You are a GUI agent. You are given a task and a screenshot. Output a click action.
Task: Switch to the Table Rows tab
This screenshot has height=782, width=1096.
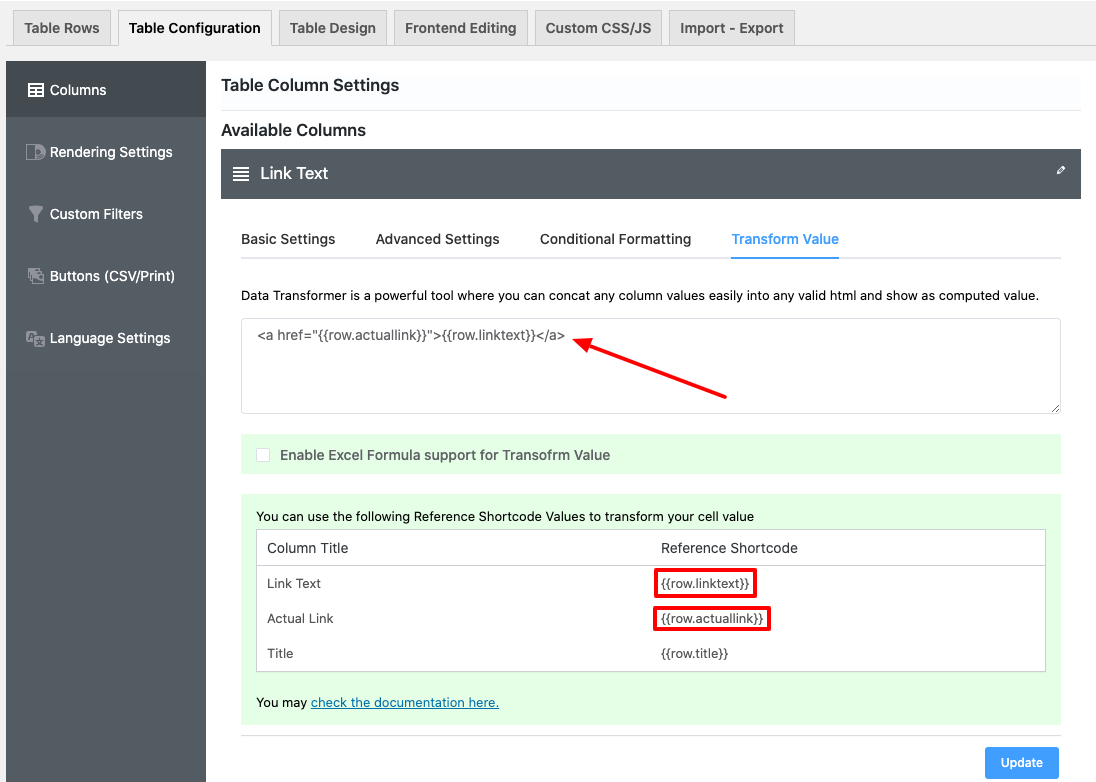pos(61,27)
